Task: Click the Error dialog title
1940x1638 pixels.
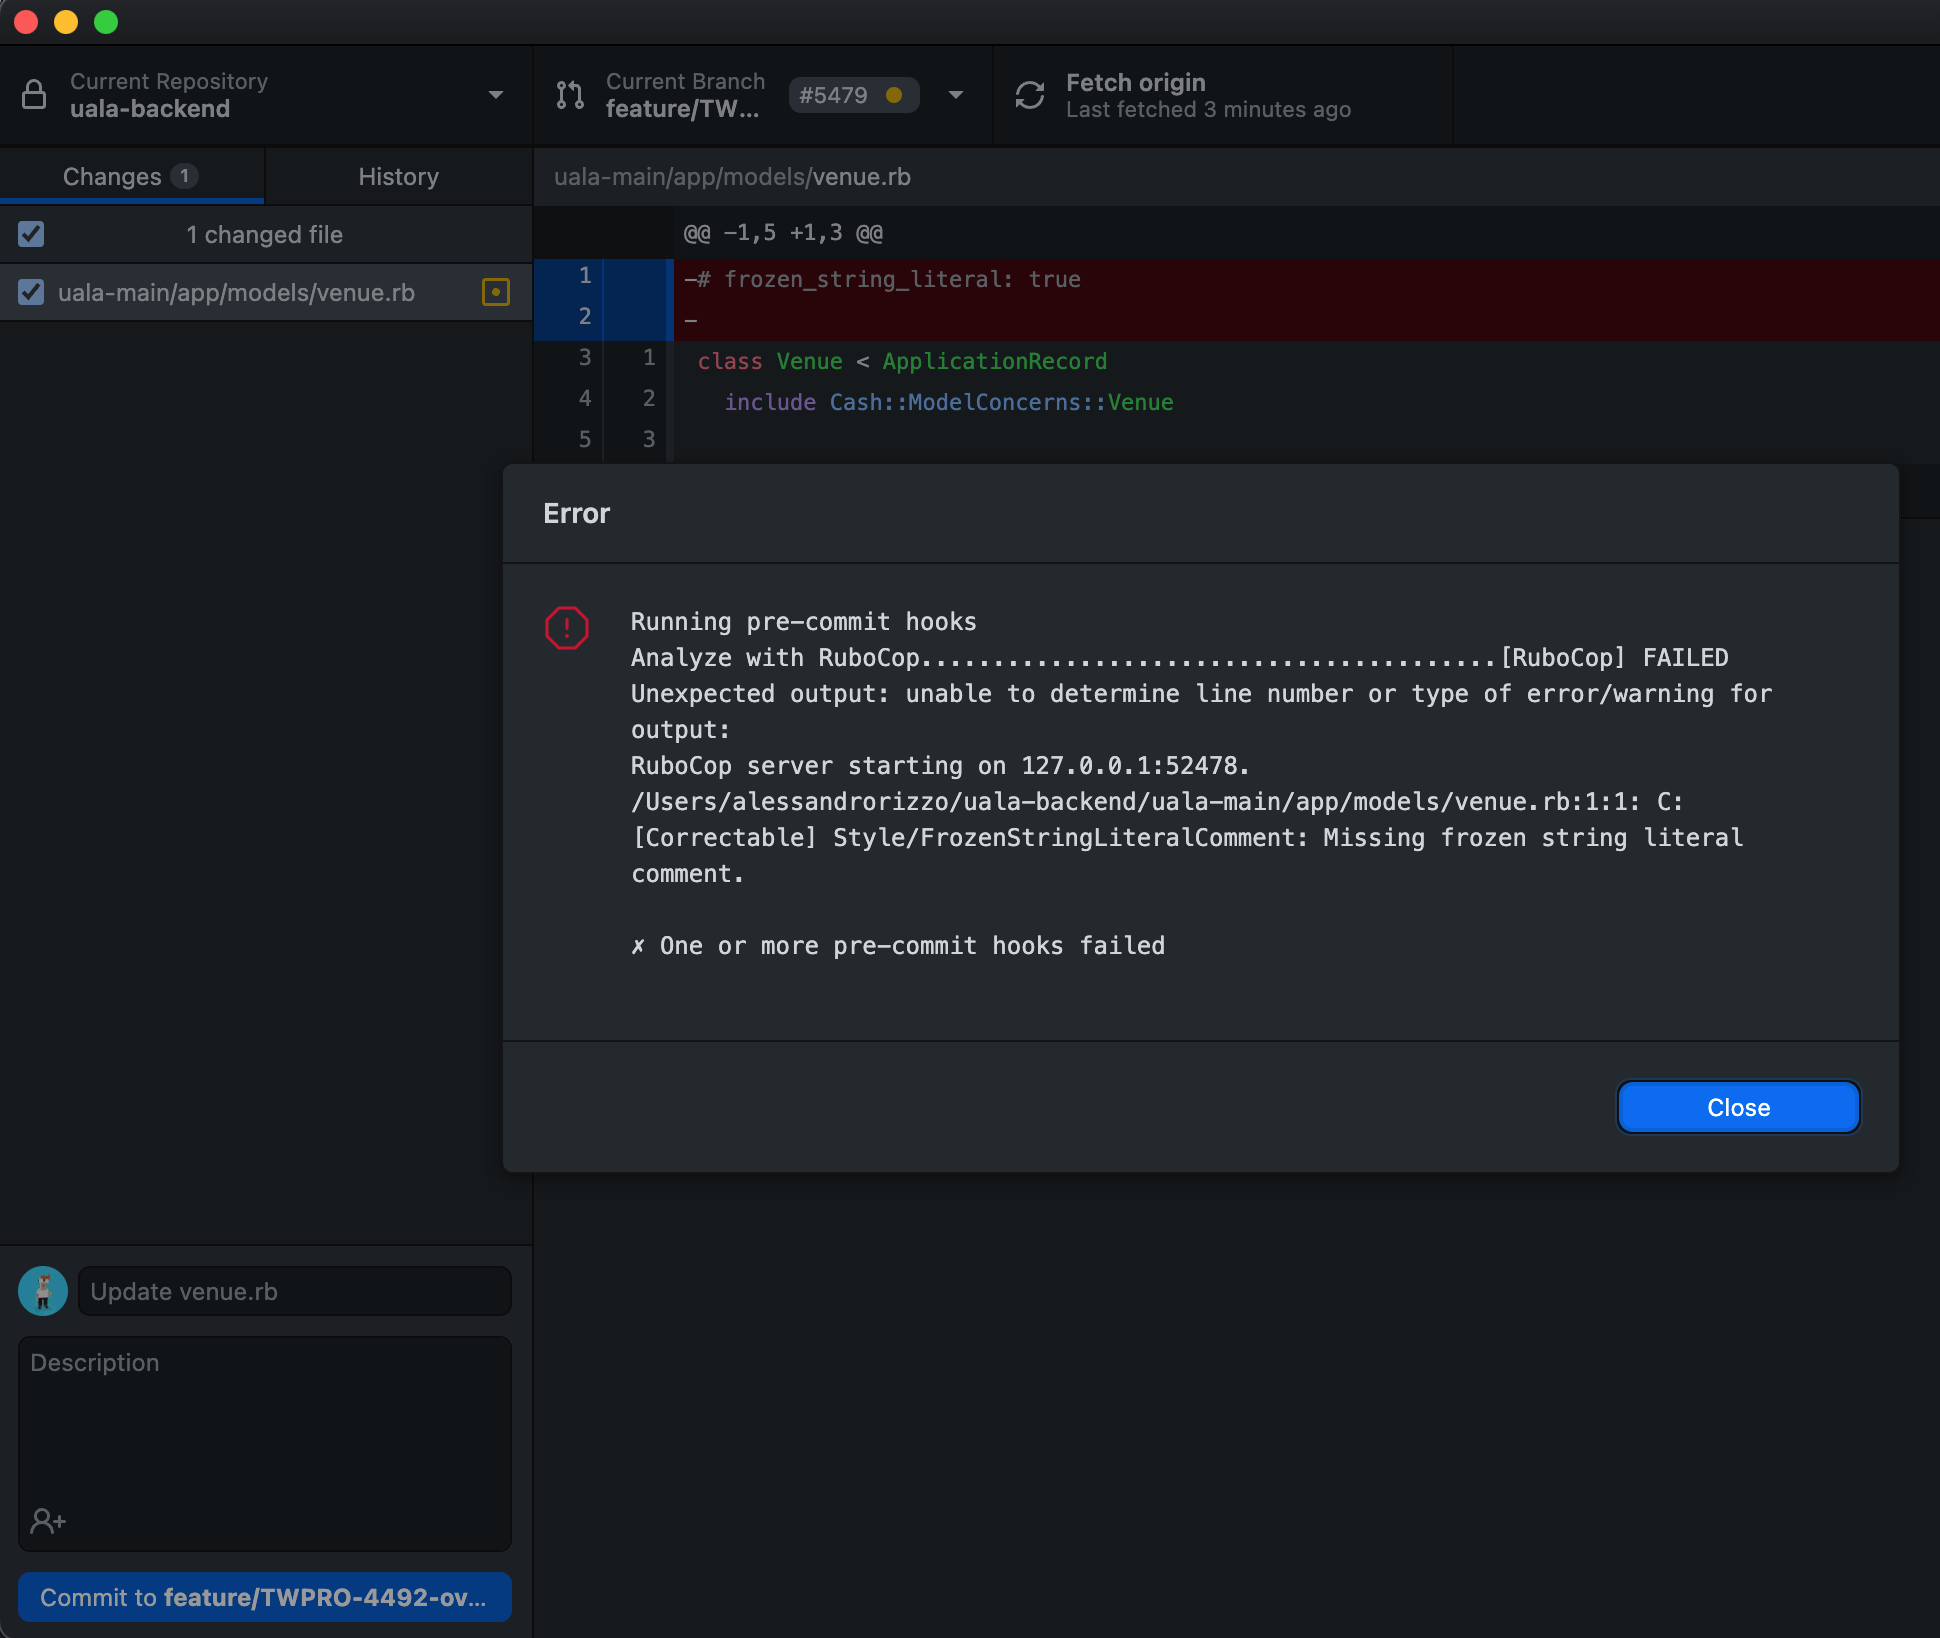Action: pos(576,513)
